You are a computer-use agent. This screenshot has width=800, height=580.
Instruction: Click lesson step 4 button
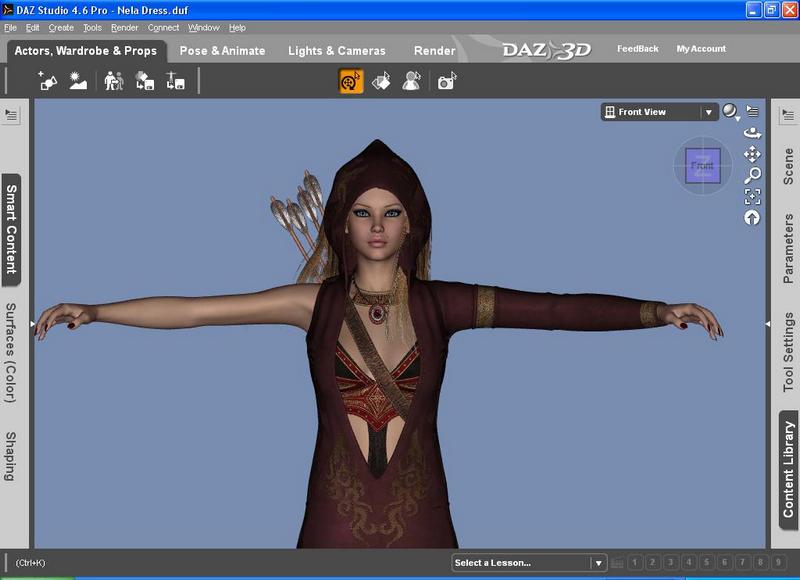point(689,562)
